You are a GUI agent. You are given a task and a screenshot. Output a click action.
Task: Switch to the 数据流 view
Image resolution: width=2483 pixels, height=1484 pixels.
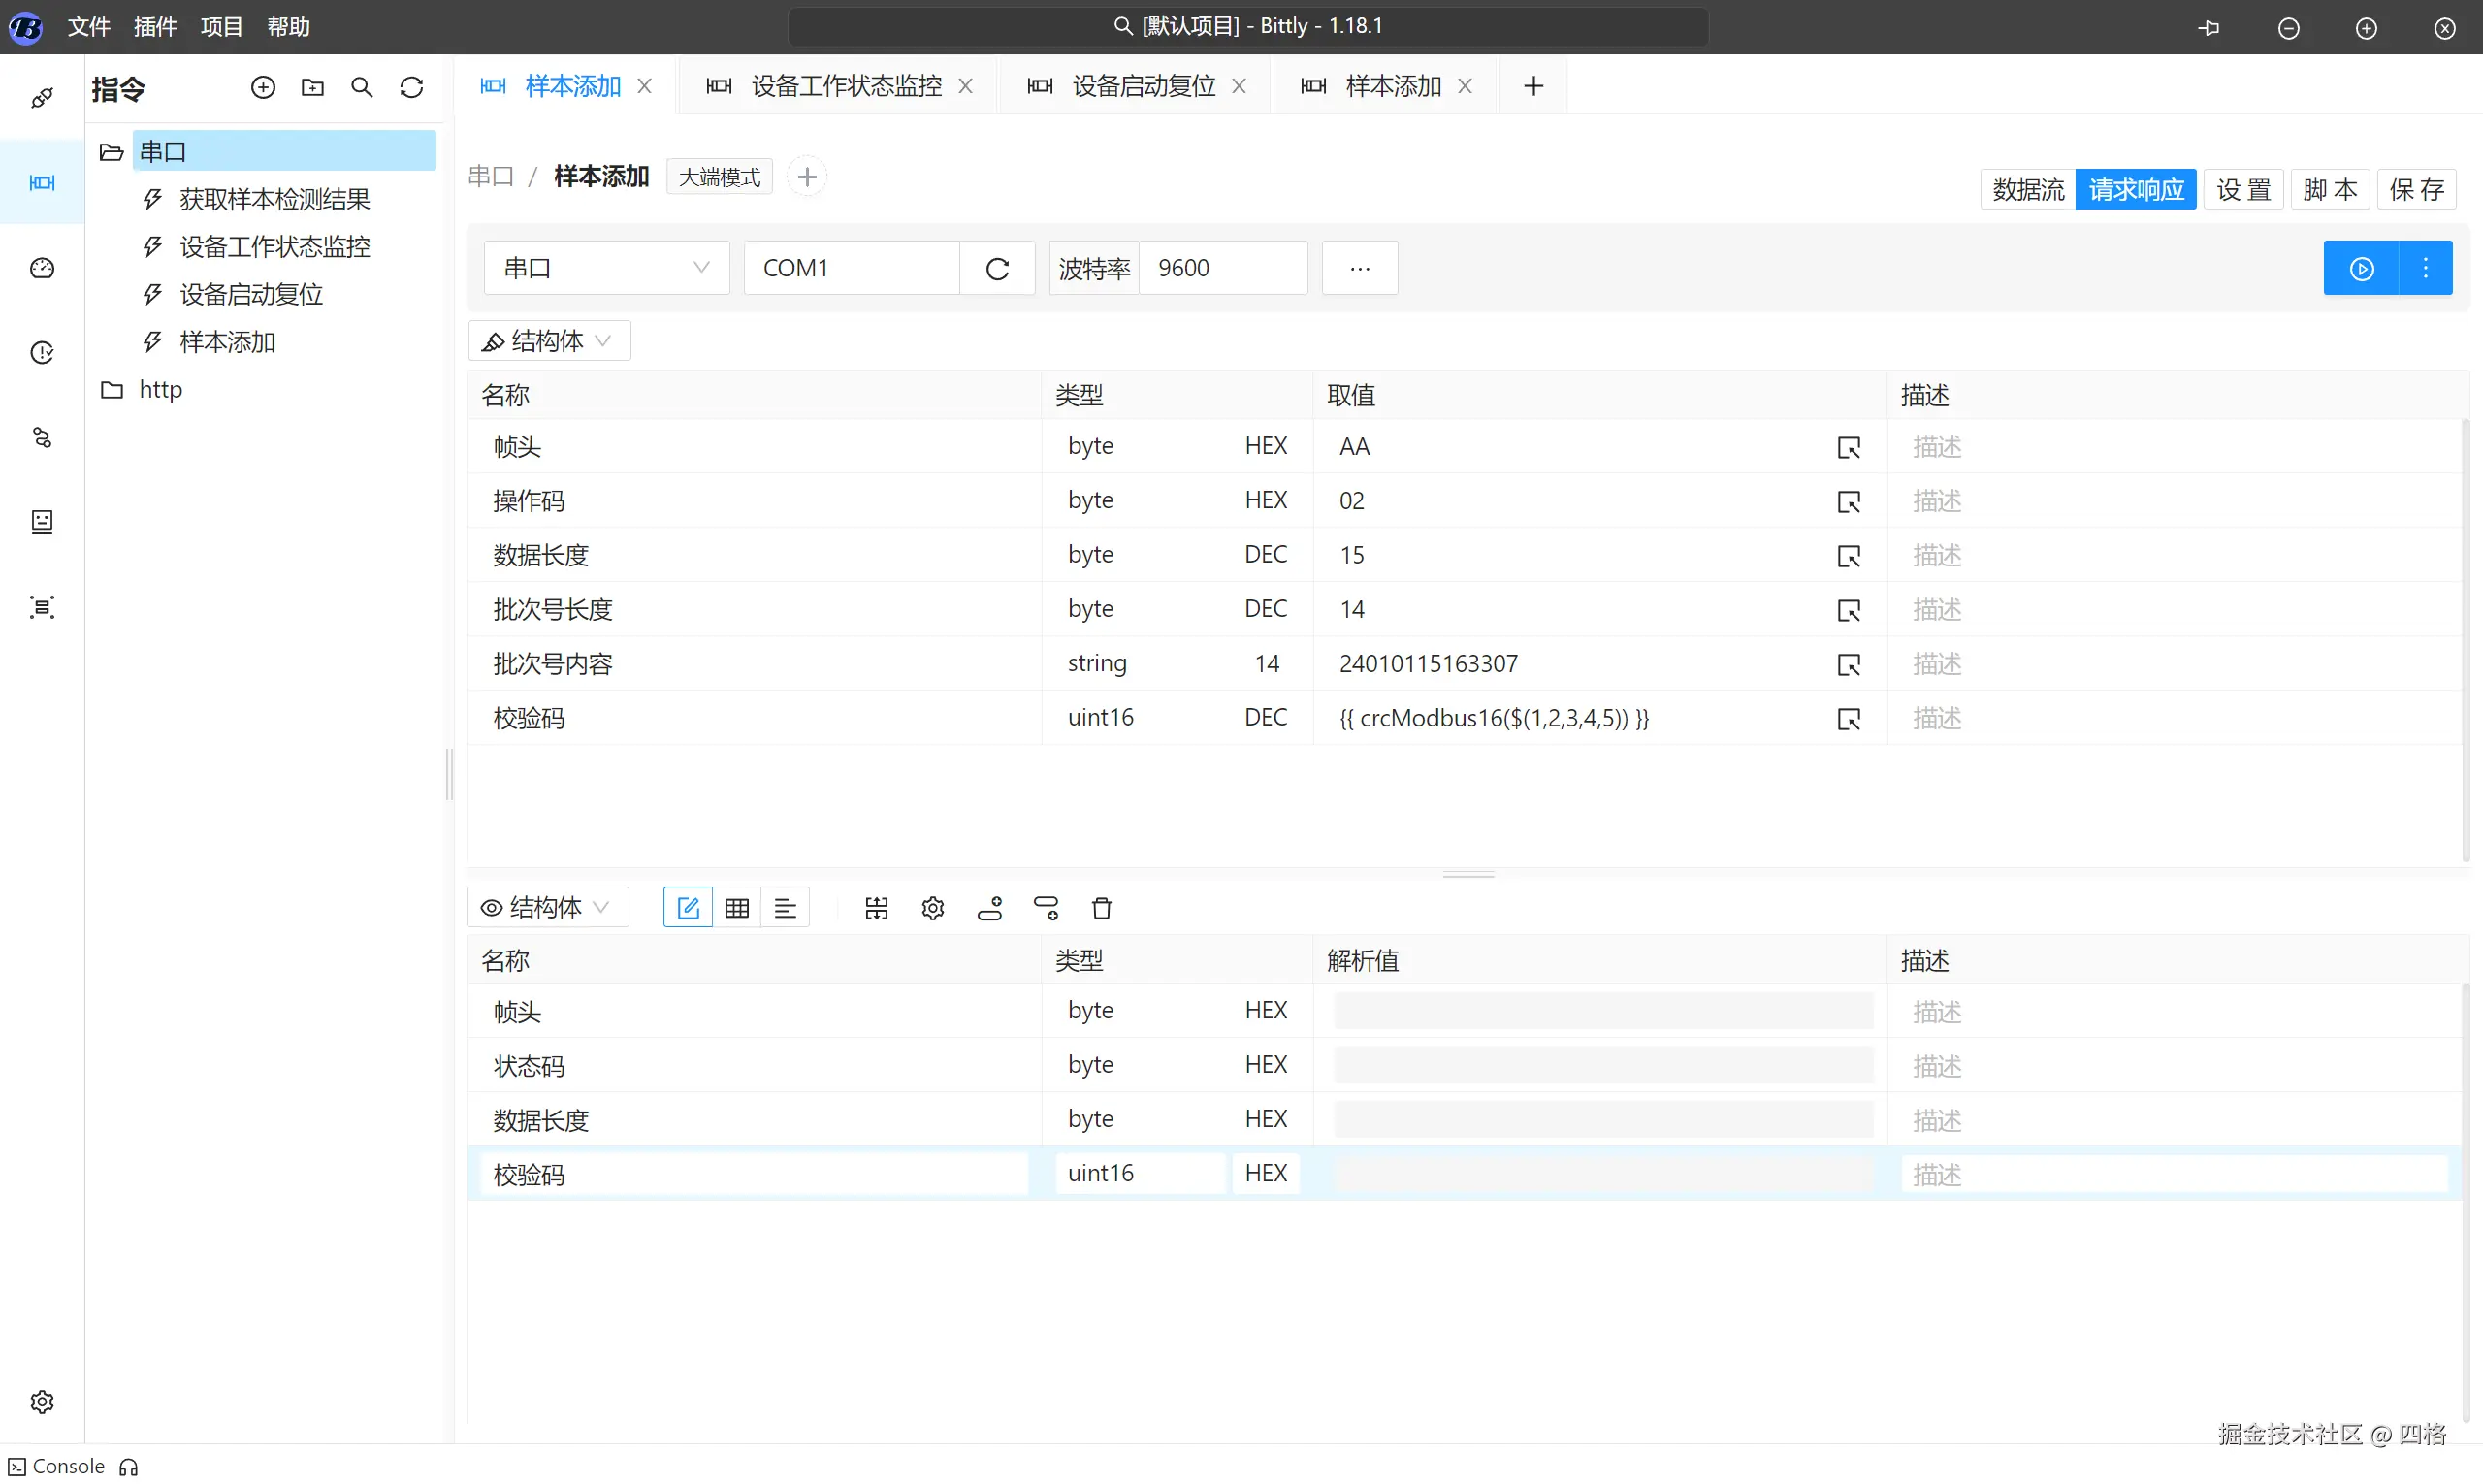2027,189
